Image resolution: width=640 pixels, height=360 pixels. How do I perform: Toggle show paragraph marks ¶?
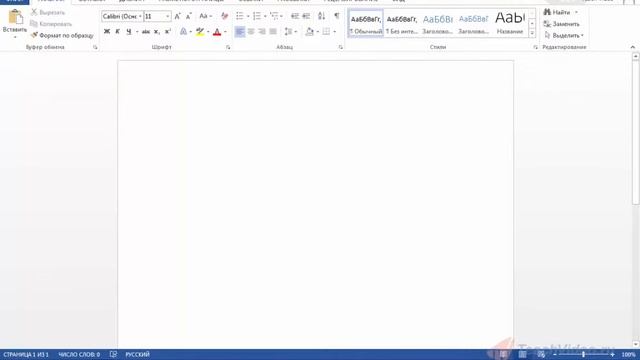[337, 16]
